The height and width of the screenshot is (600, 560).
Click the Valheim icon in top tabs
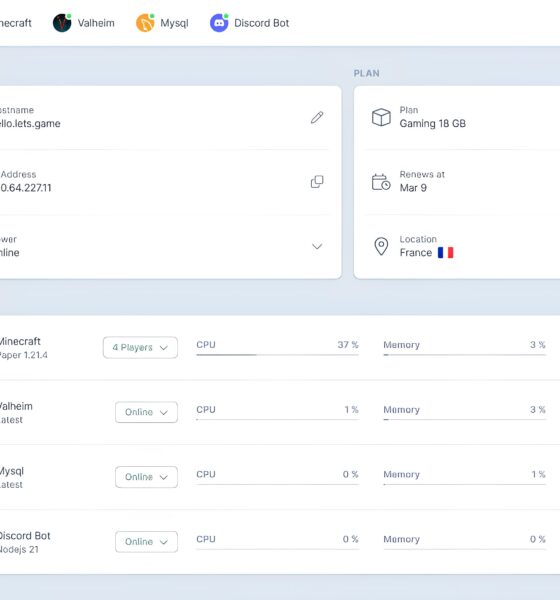pos(62,23)
